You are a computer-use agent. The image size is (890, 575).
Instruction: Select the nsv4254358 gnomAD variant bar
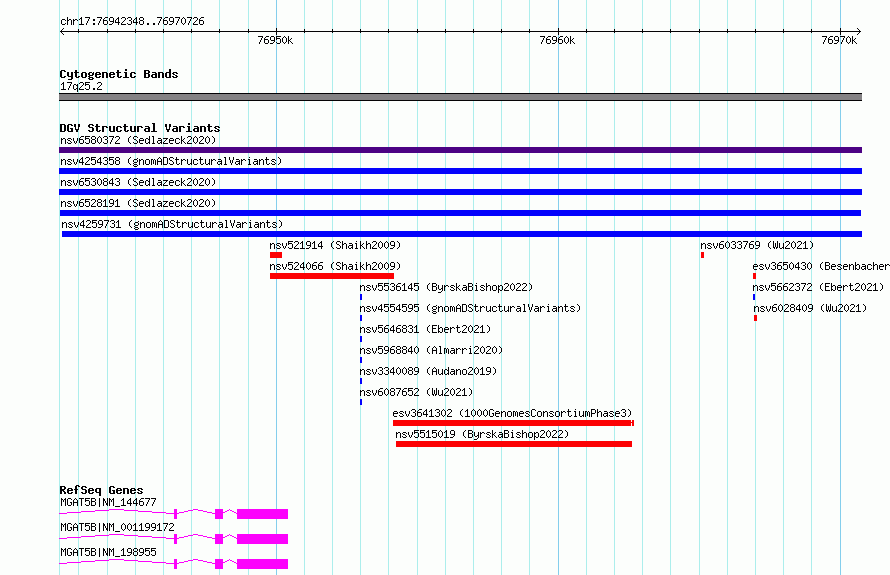click(x=460, y=171)
